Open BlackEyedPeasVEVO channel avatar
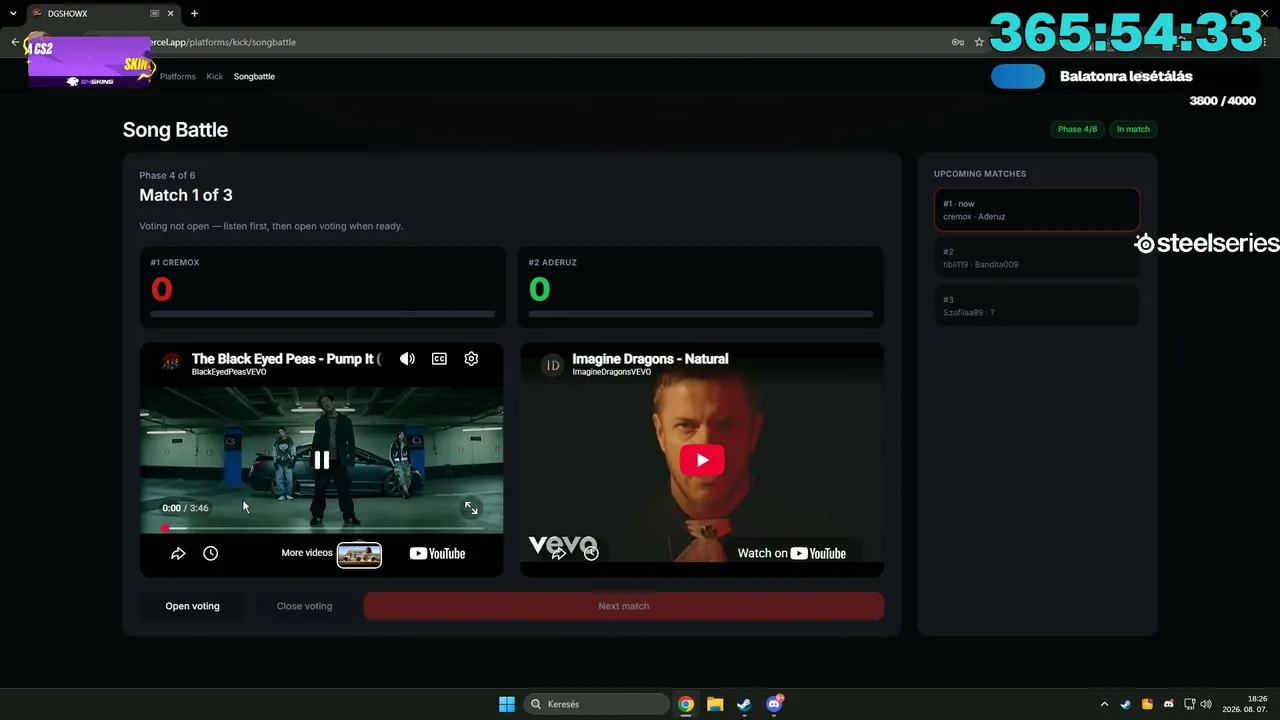The image size is (1280, 720). click(x=171, y=362)
